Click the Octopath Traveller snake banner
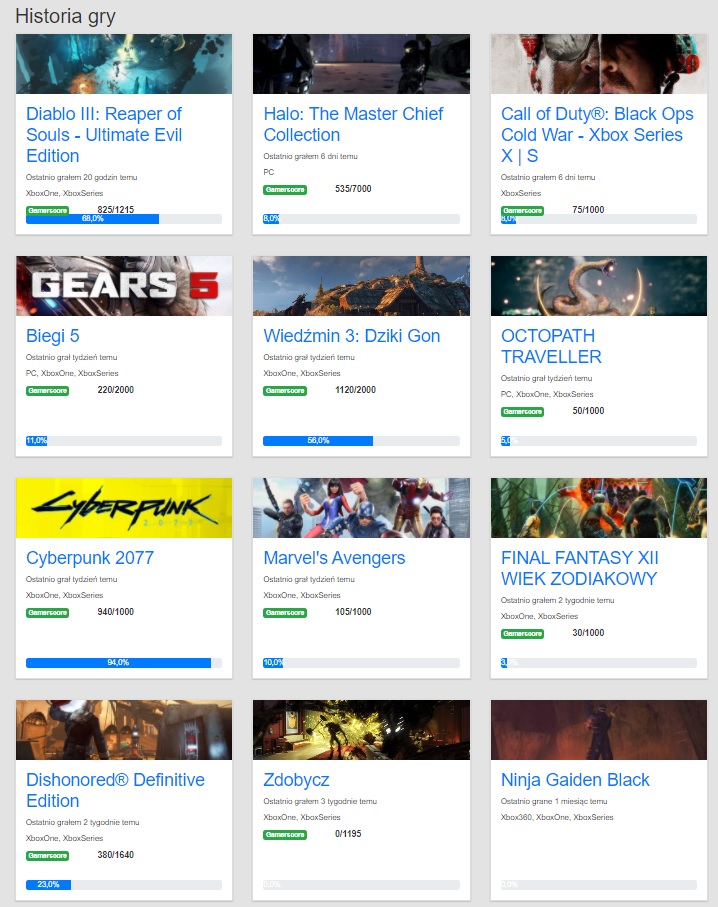The width and height of the screenshot is (718, 907). pos(599,286)
